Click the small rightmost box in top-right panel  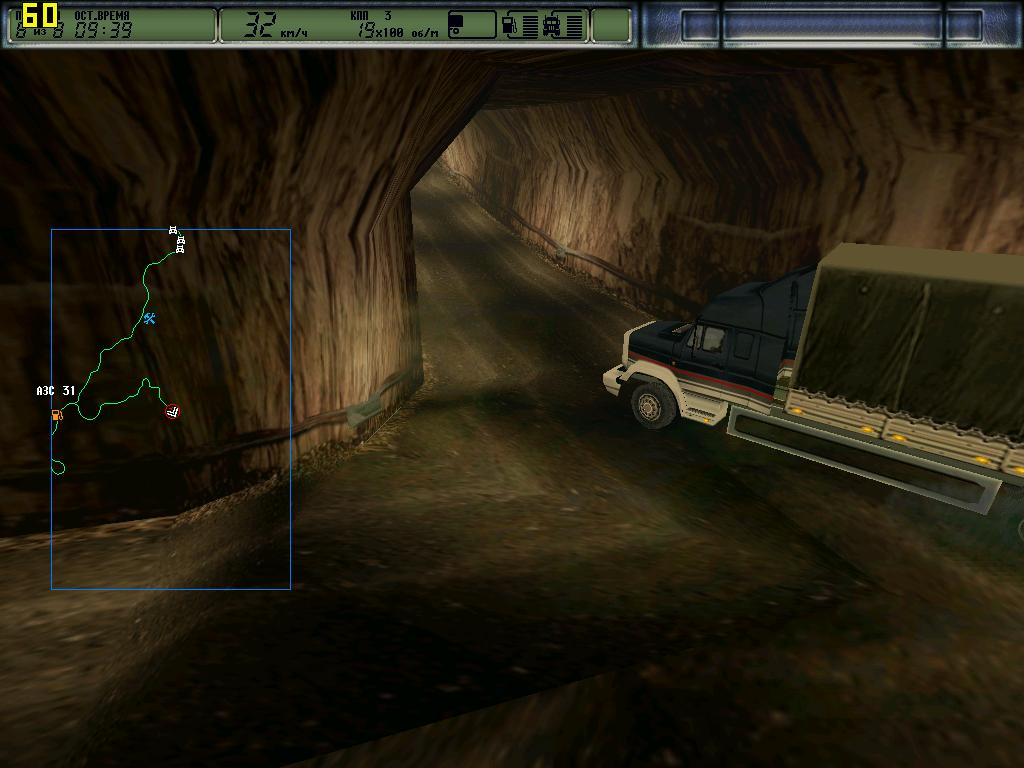coord(964,26)
